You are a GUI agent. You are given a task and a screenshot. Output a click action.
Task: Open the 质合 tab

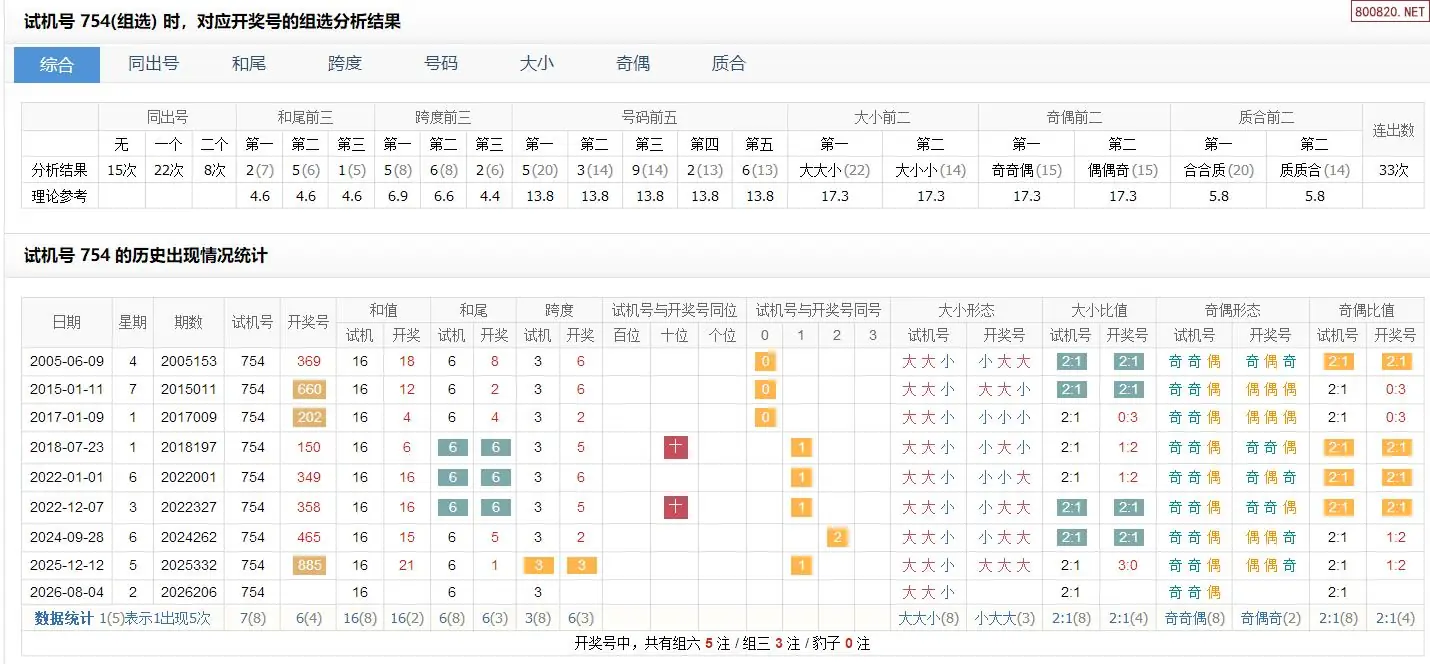pyautogui.click(x=729, y=64)
